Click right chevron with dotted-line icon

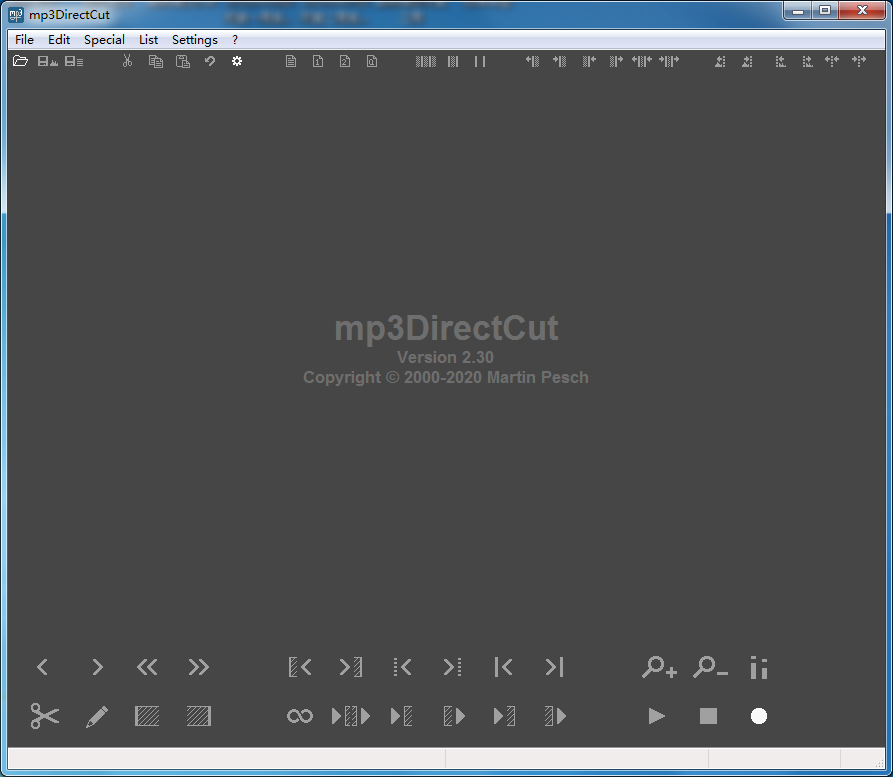tap(453, 667)
